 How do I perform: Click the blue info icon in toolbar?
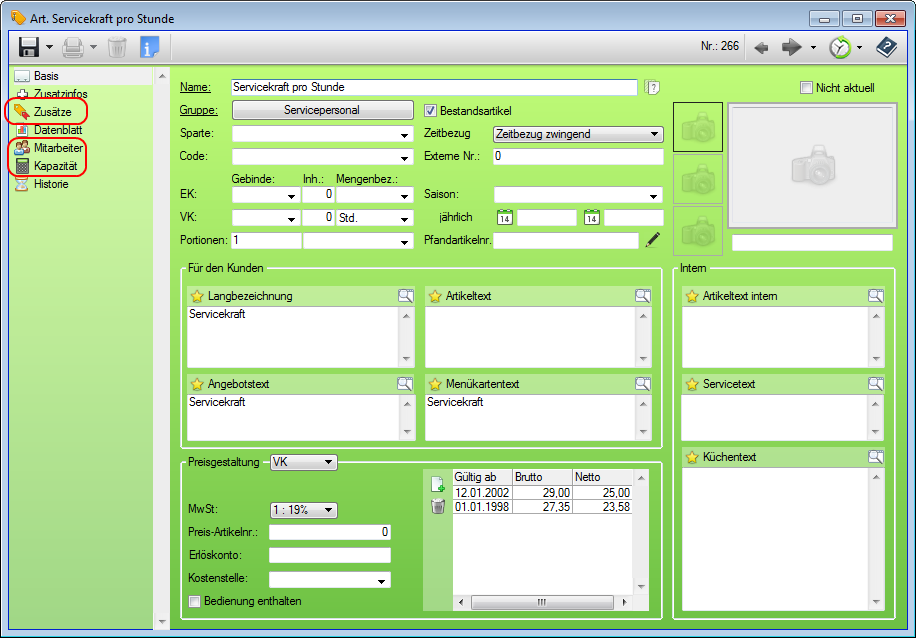[x=149, y=47]
